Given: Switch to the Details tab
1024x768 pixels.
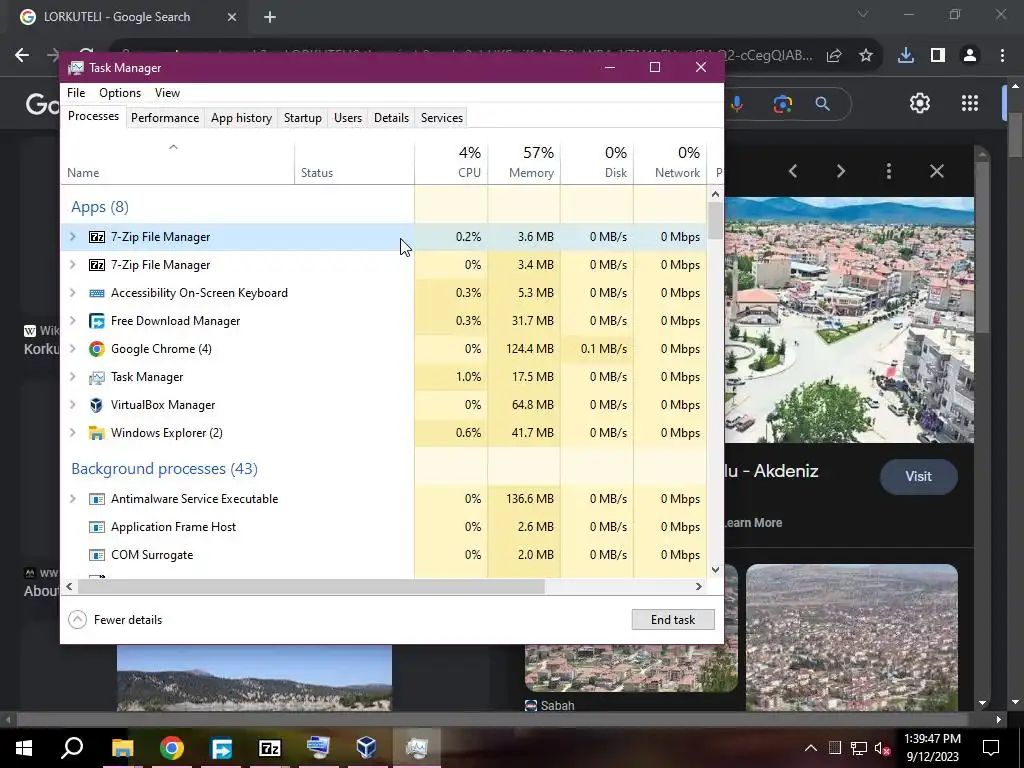Looking at the screenshot, I should click(x=391, y=118).
